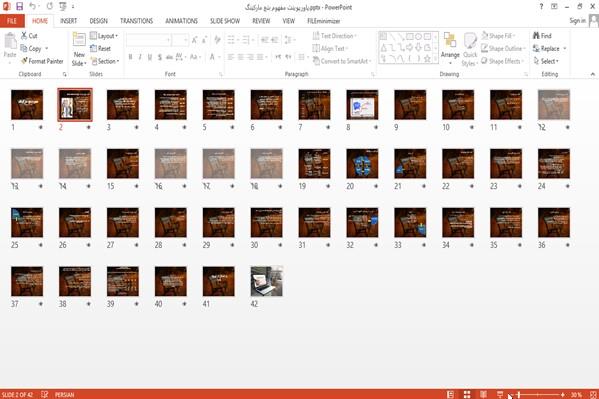This screenshot has height=399, width=599.
Task: Toggle Bold formatting
Action: (x=130, y=57)
